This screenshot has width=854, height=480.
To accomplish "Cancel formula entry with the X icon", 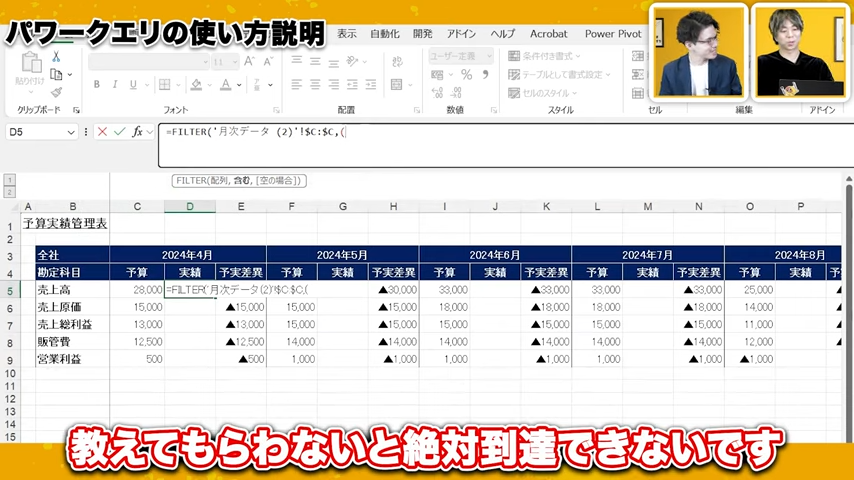I will coord(102,132).
